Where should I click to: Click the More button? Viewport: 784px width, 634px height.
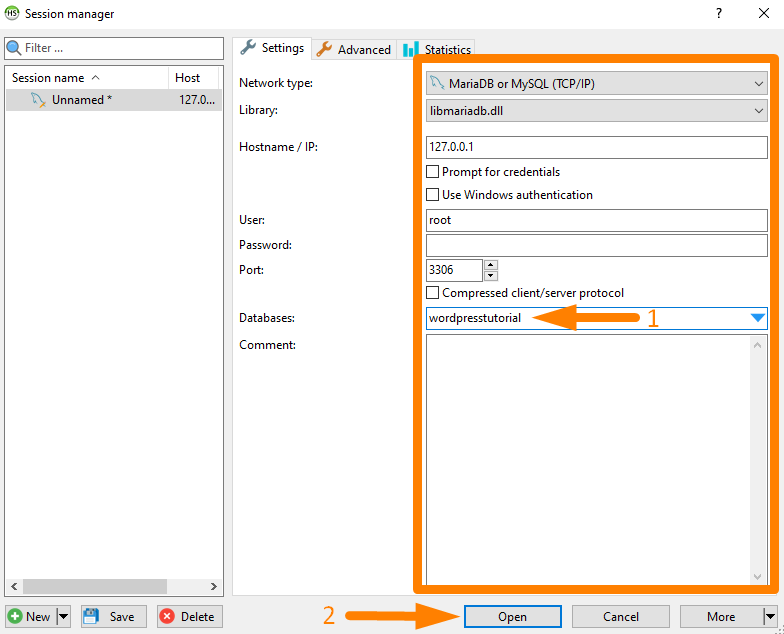[722, 616]
